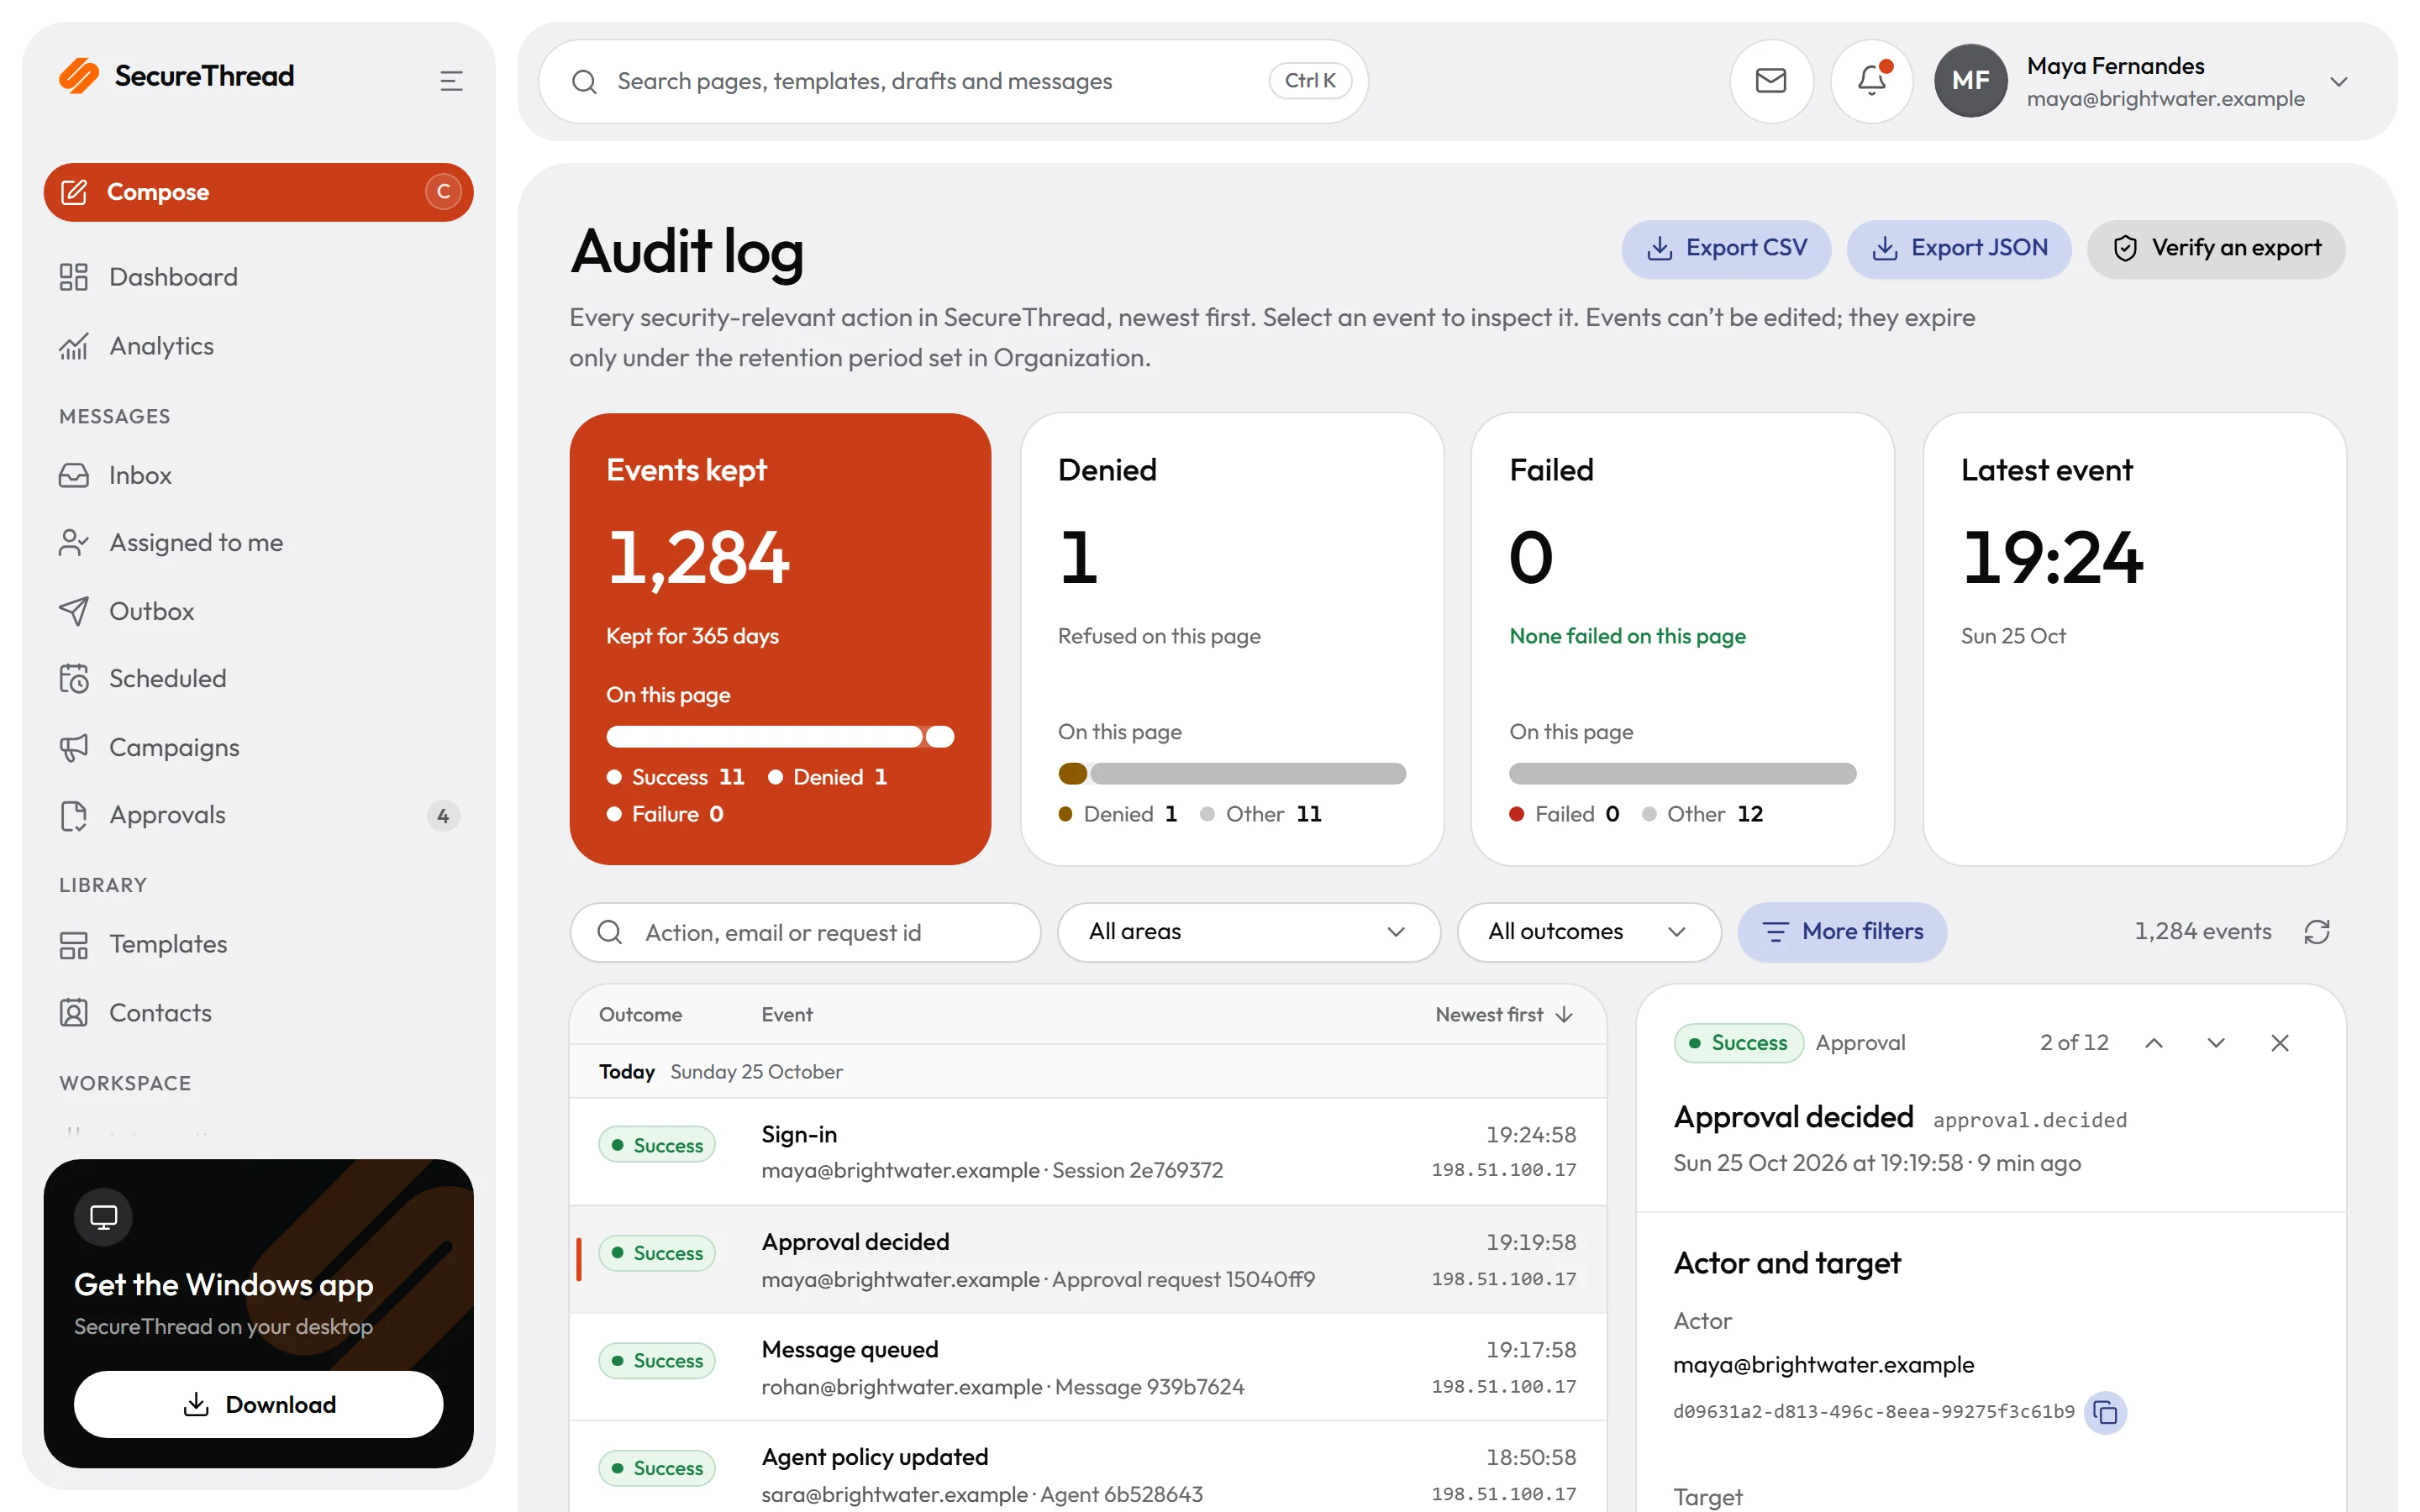Click the Latest event 19:24 card
Image resolution: width=2420 pixels, height=1512 pixels.
point(2134,639)
